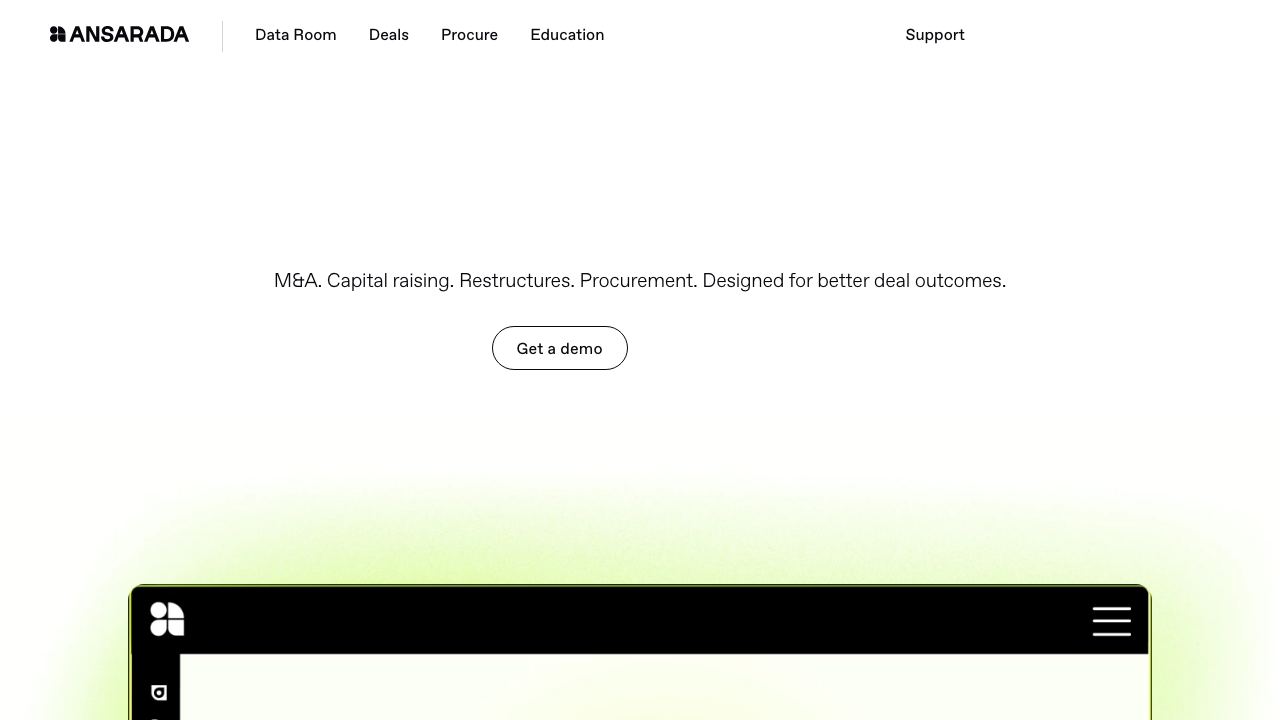
Task: Open the Data Room menu
Action: click(296, 35)
